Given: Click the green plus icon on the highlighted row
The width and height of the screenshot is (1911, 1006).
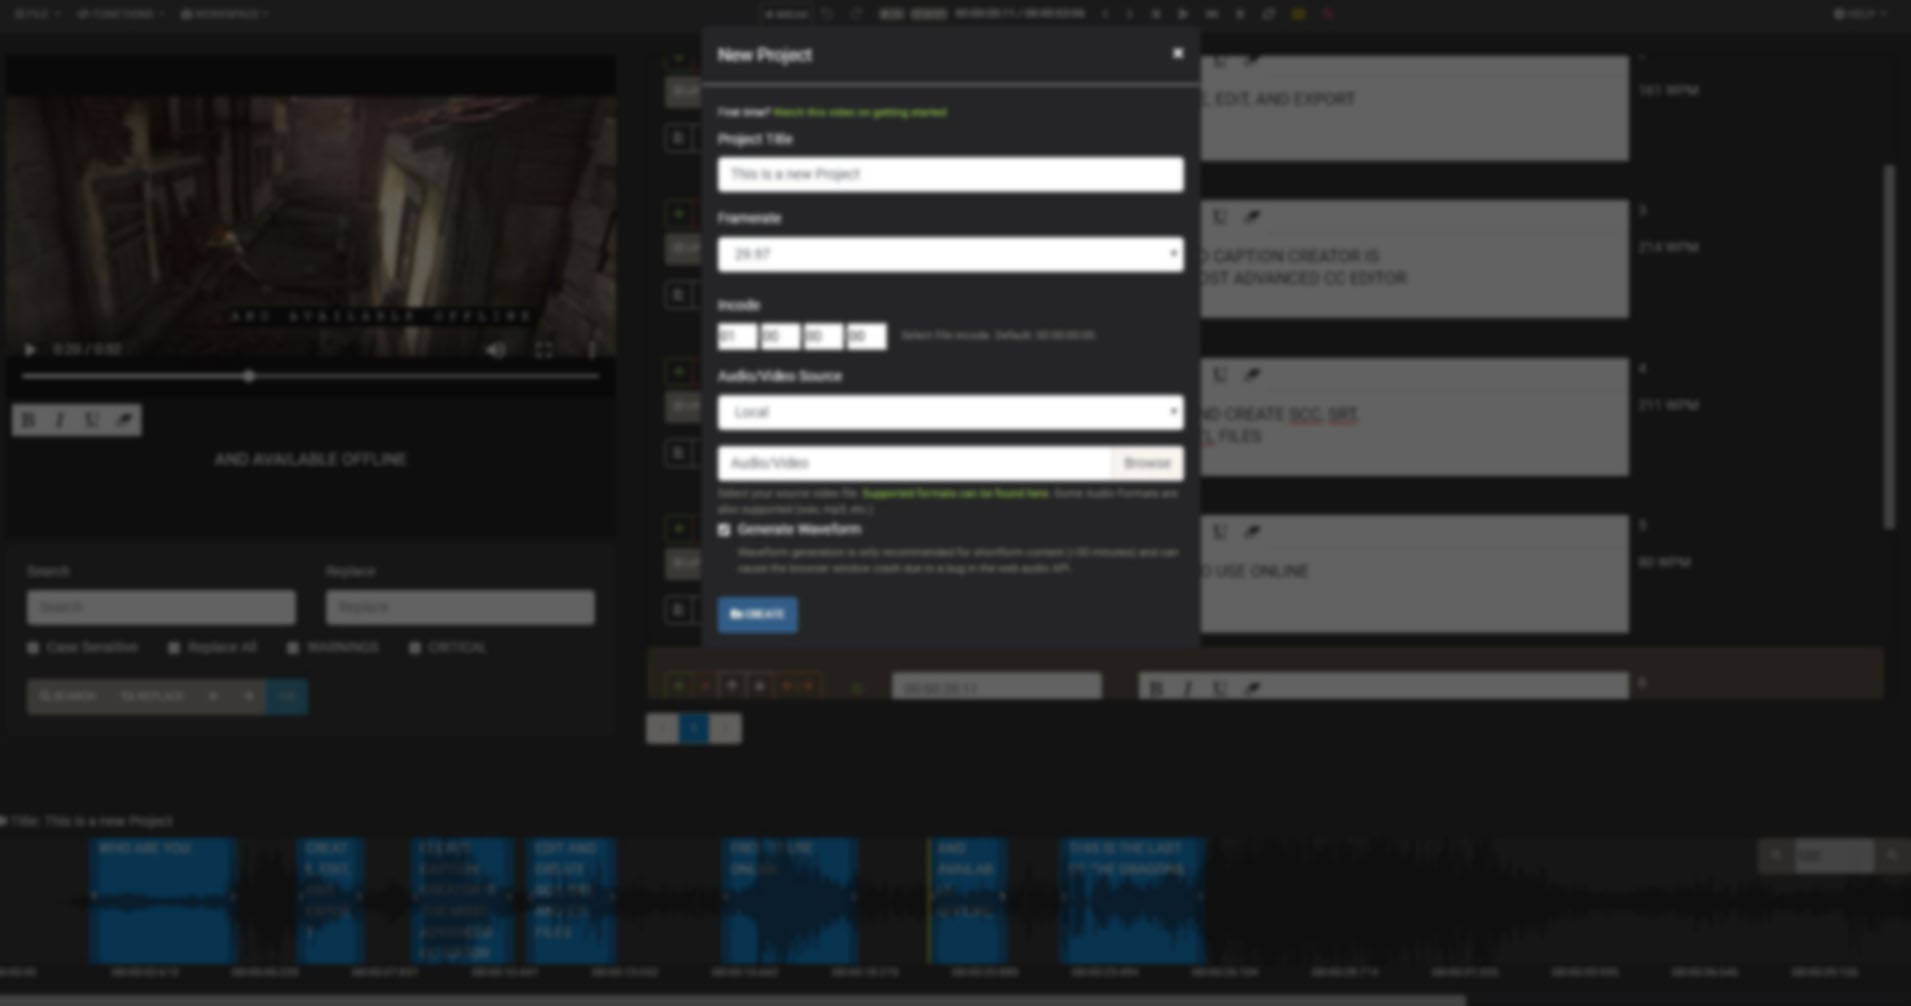Looking at the screenshot, I should (679, 686).
